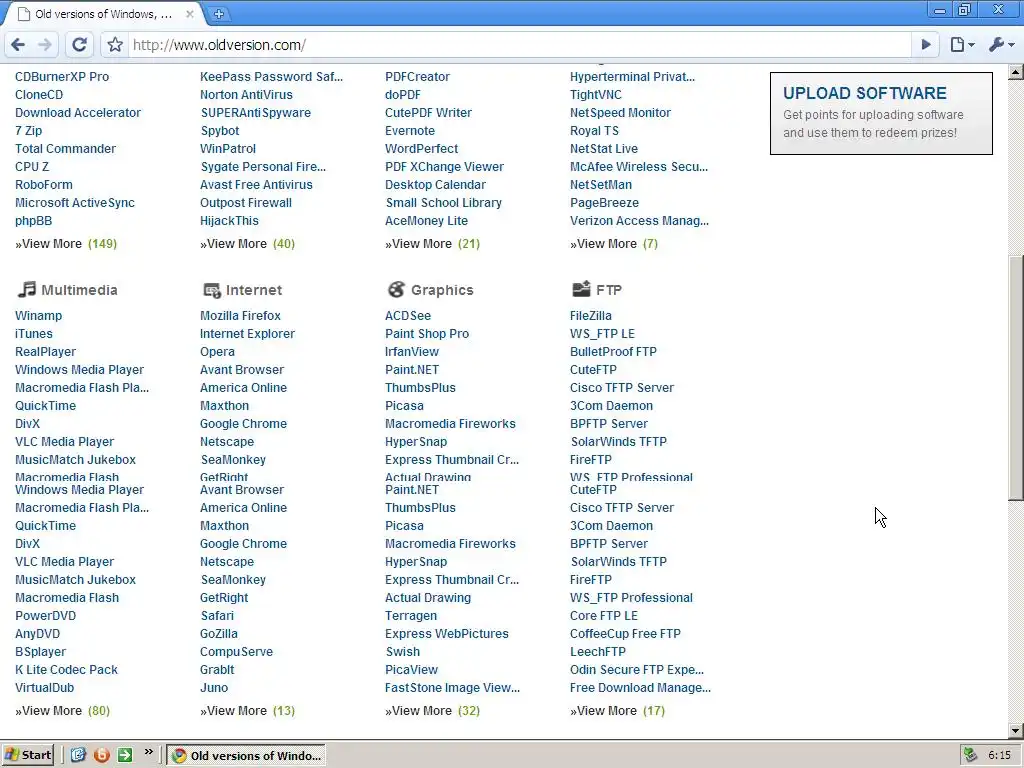Open the Winamp link
Screen dimensions: 1024x768
pyautogui.click(x=38, y=315)
